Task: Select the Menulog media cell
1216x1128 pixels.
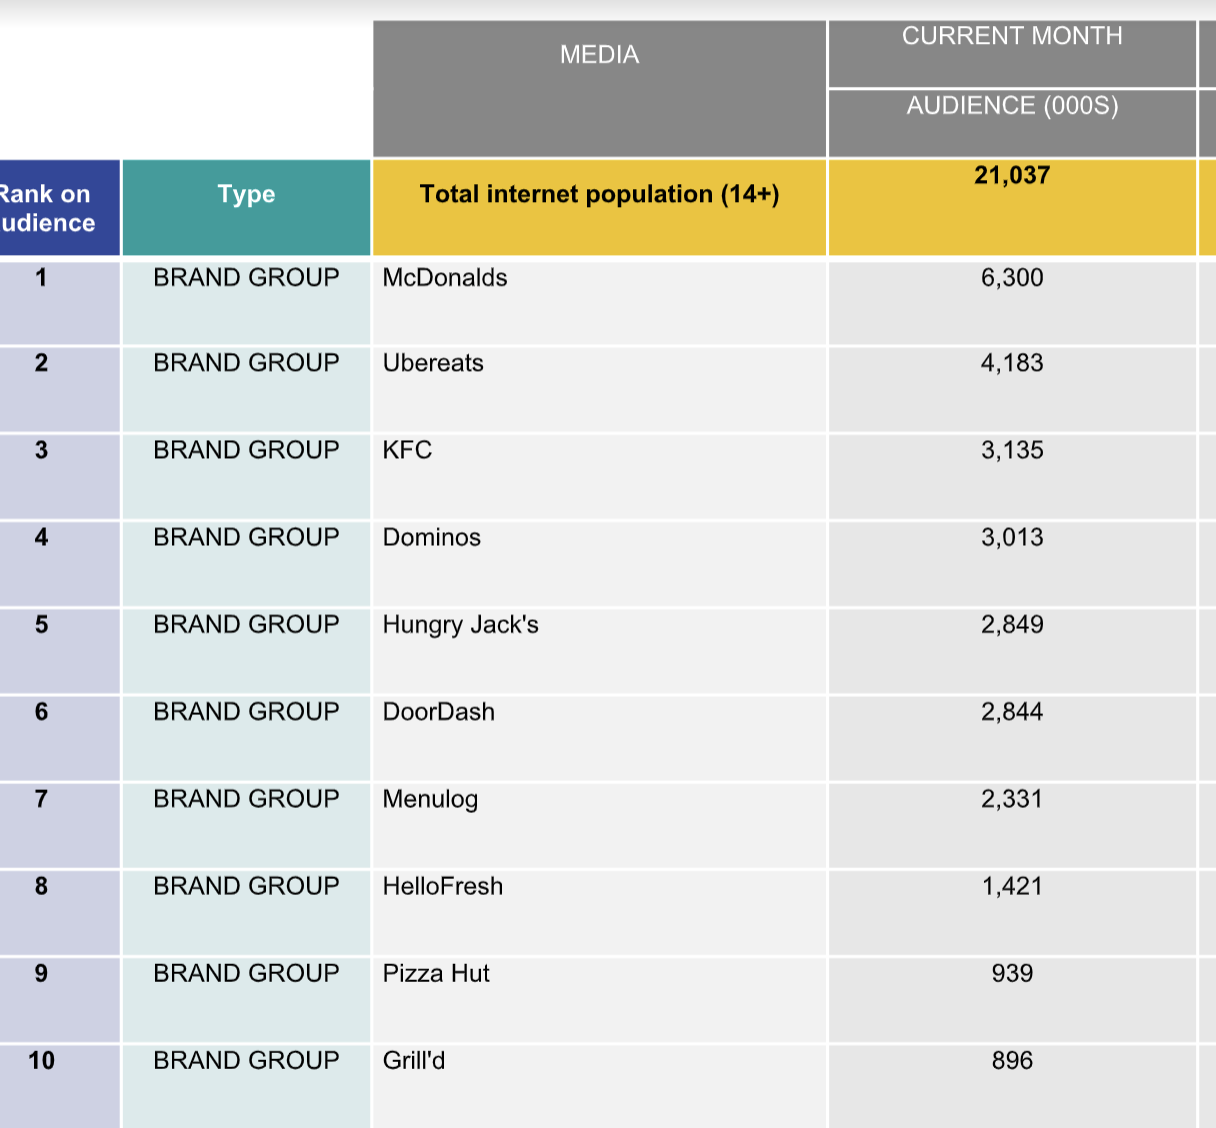Action: tap(600, 825)
